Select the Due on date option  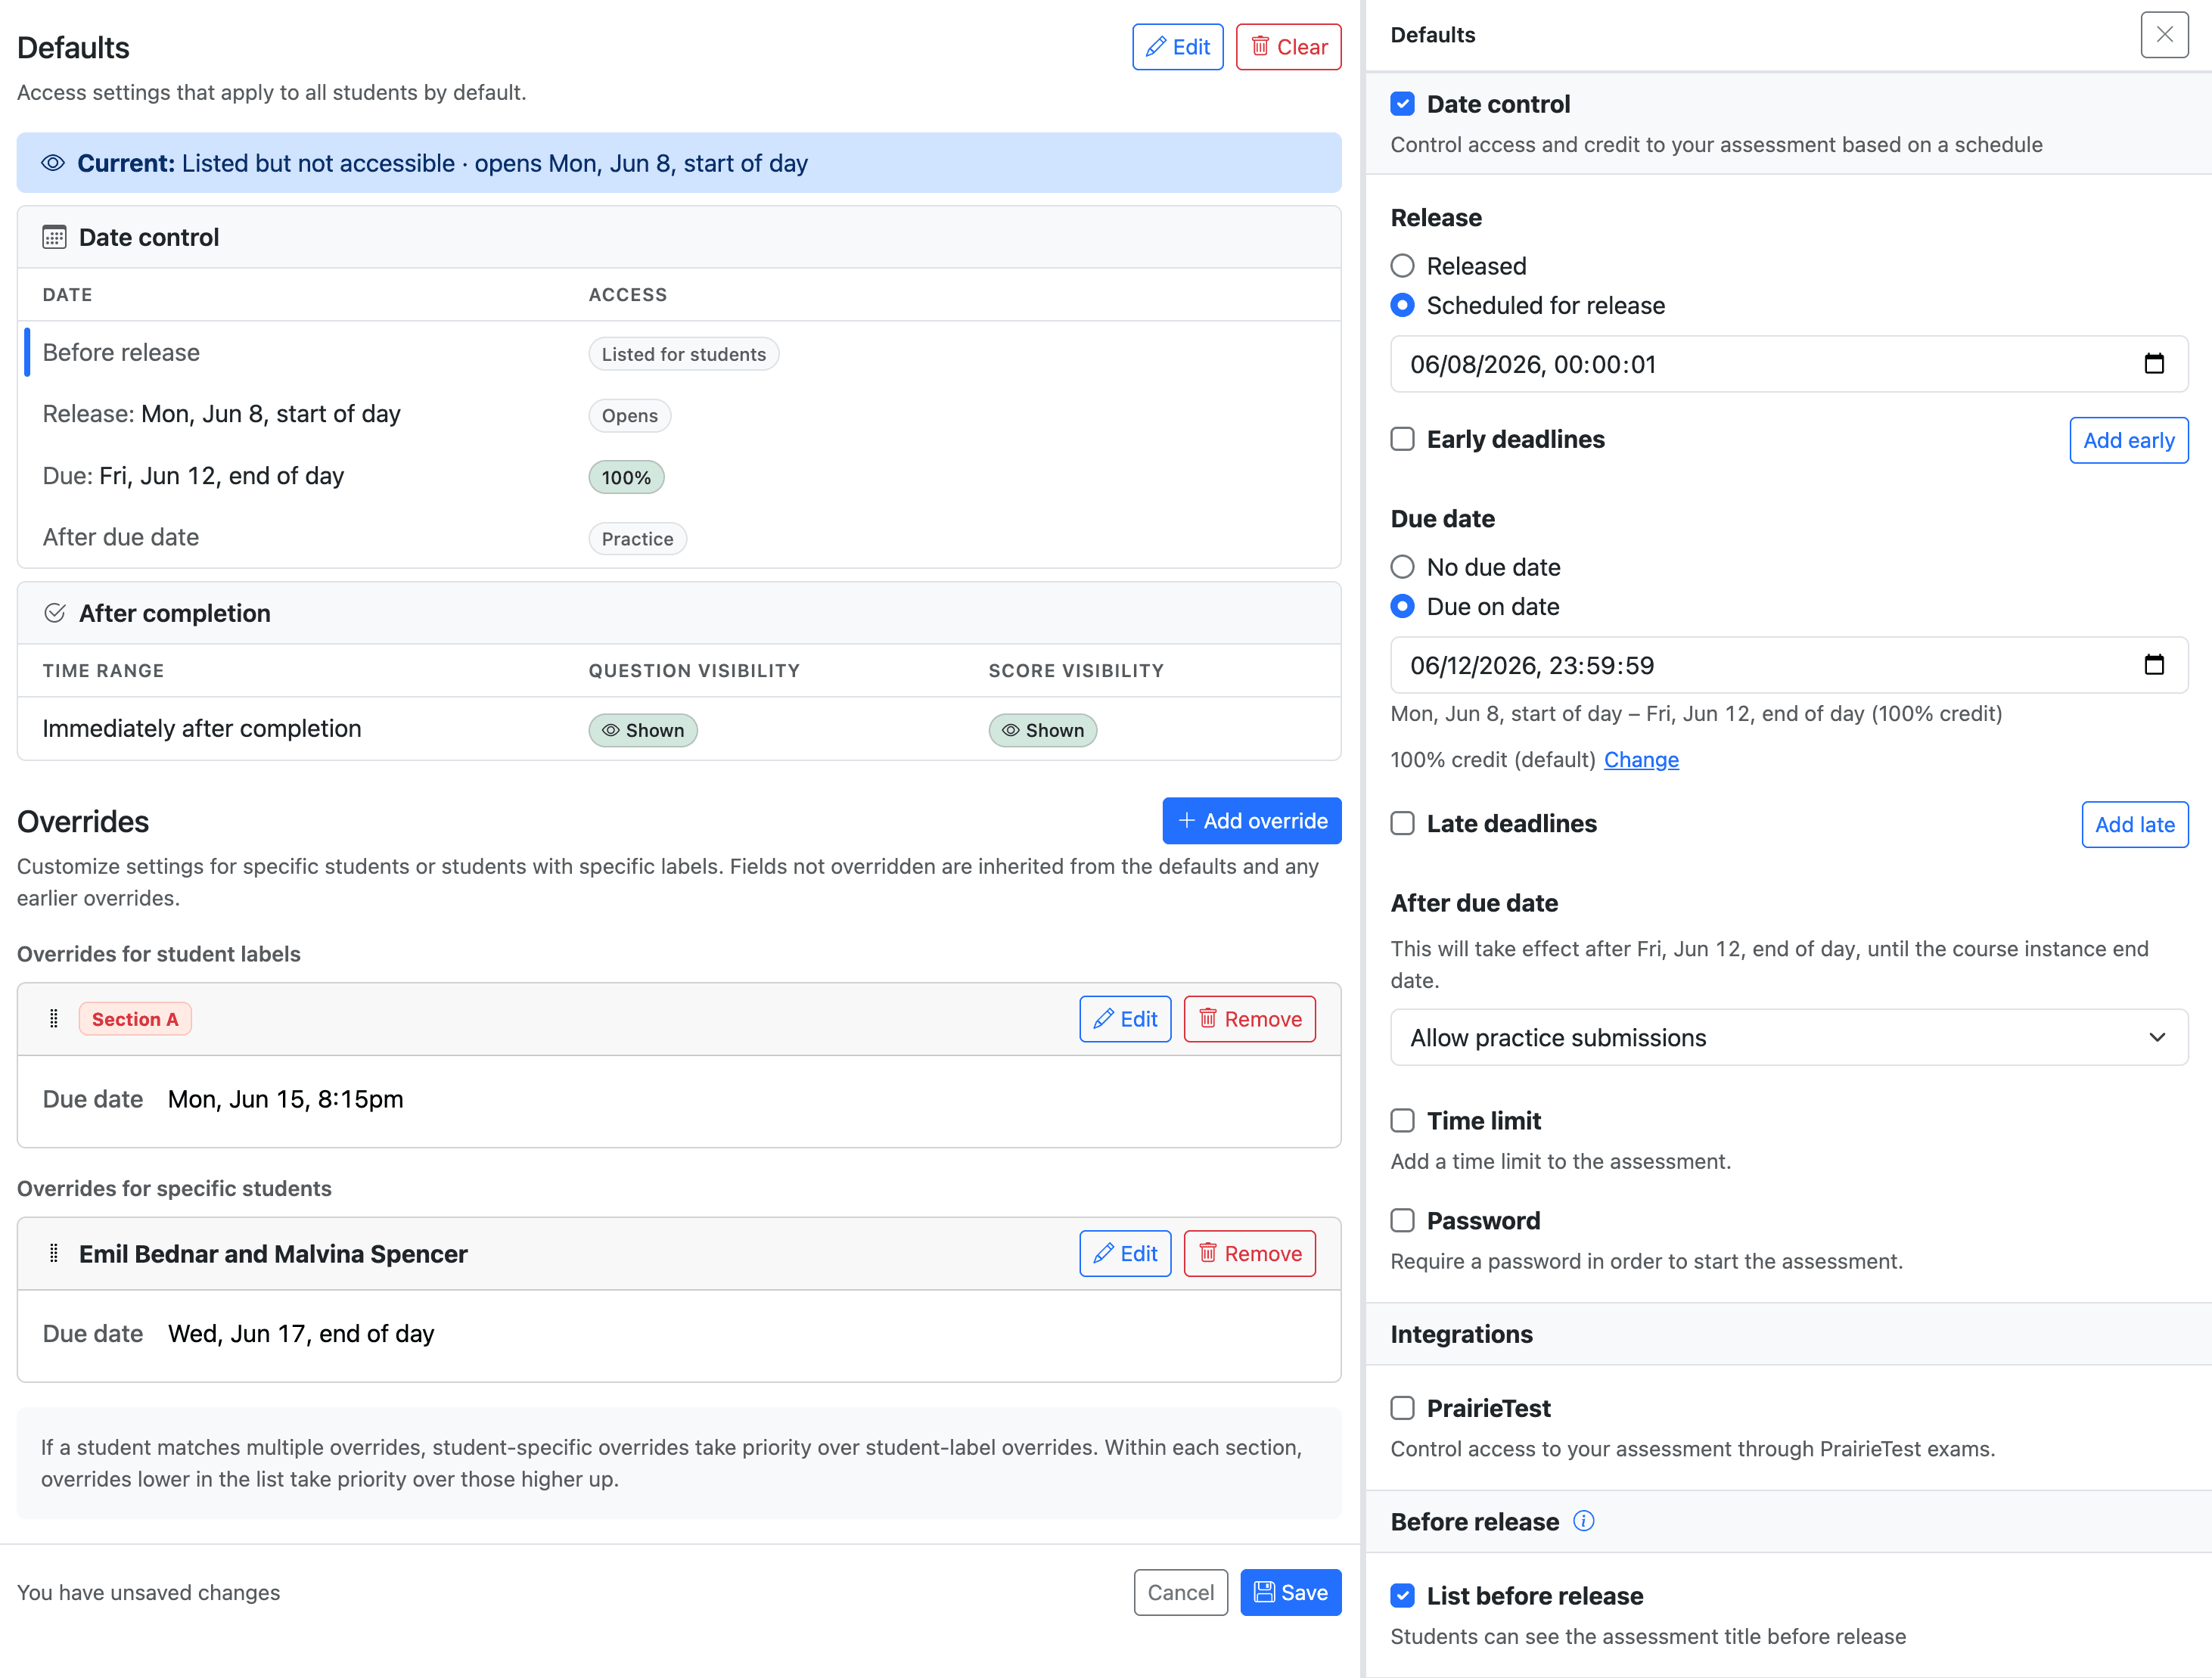(x=1402, y=606)
